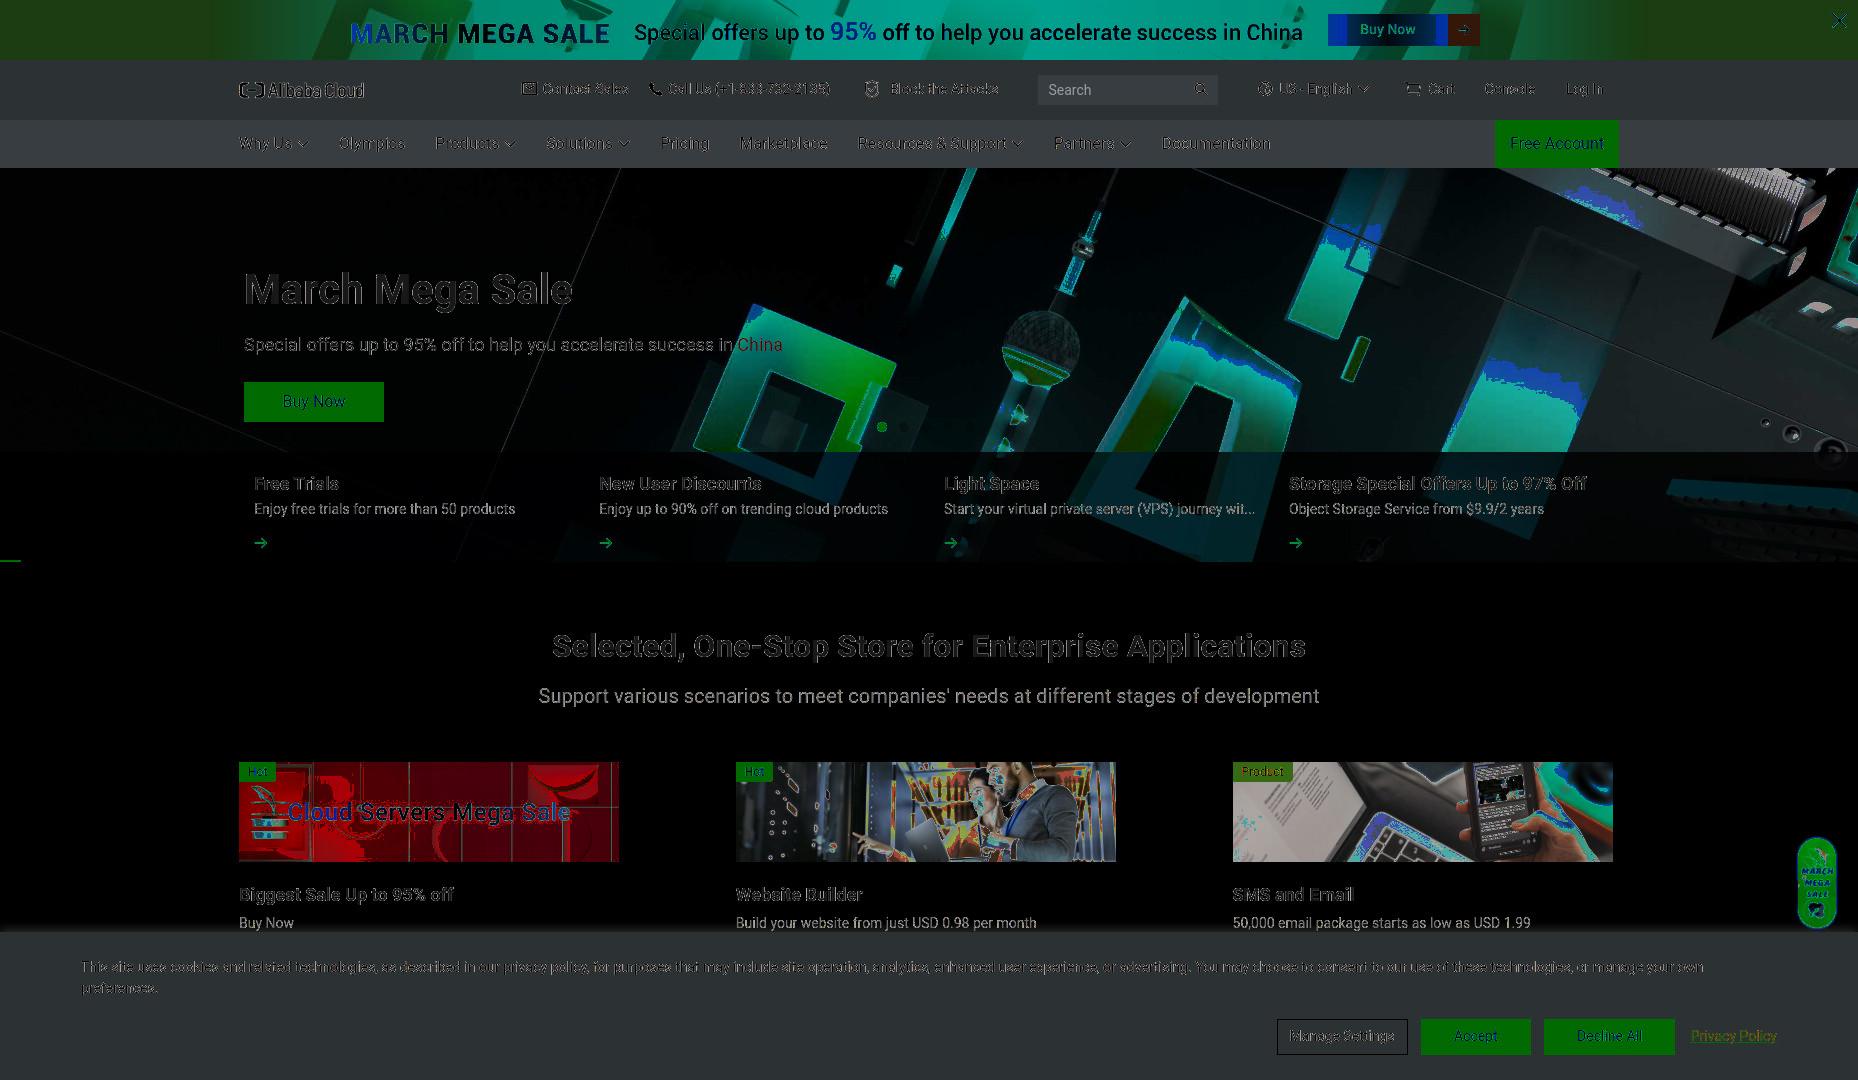The width and height of the screenshot is (1858, 1080).
Task: Click the Contact Sales link text
Action: 585,89
